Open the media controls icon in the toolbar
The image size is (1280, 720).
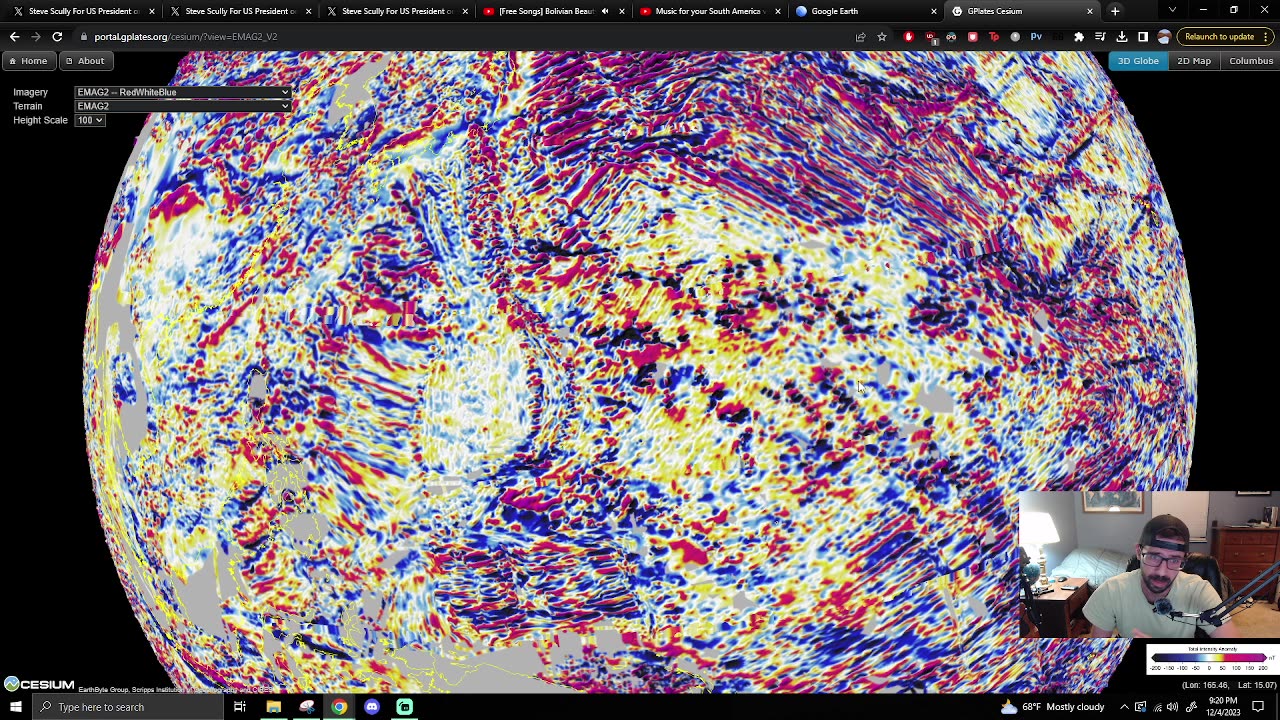click(1100, 37)
